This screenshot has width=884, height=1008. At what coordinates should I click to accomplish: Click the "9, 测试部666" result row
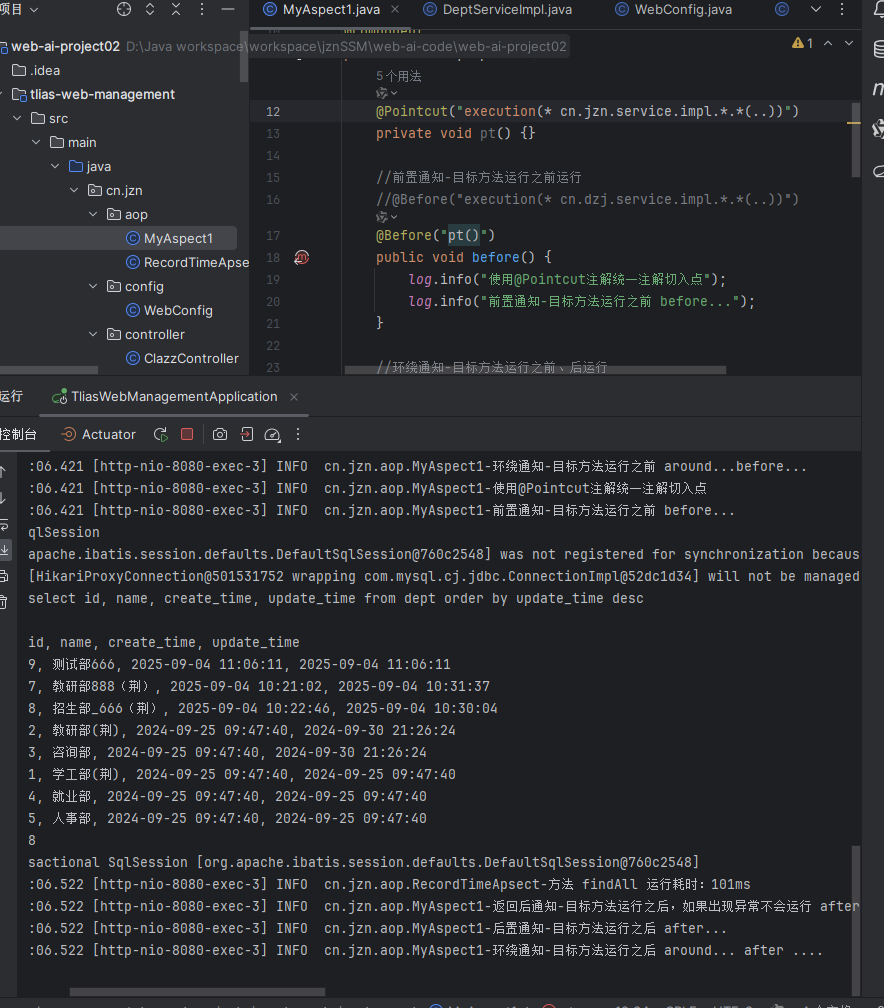[239, 664]
